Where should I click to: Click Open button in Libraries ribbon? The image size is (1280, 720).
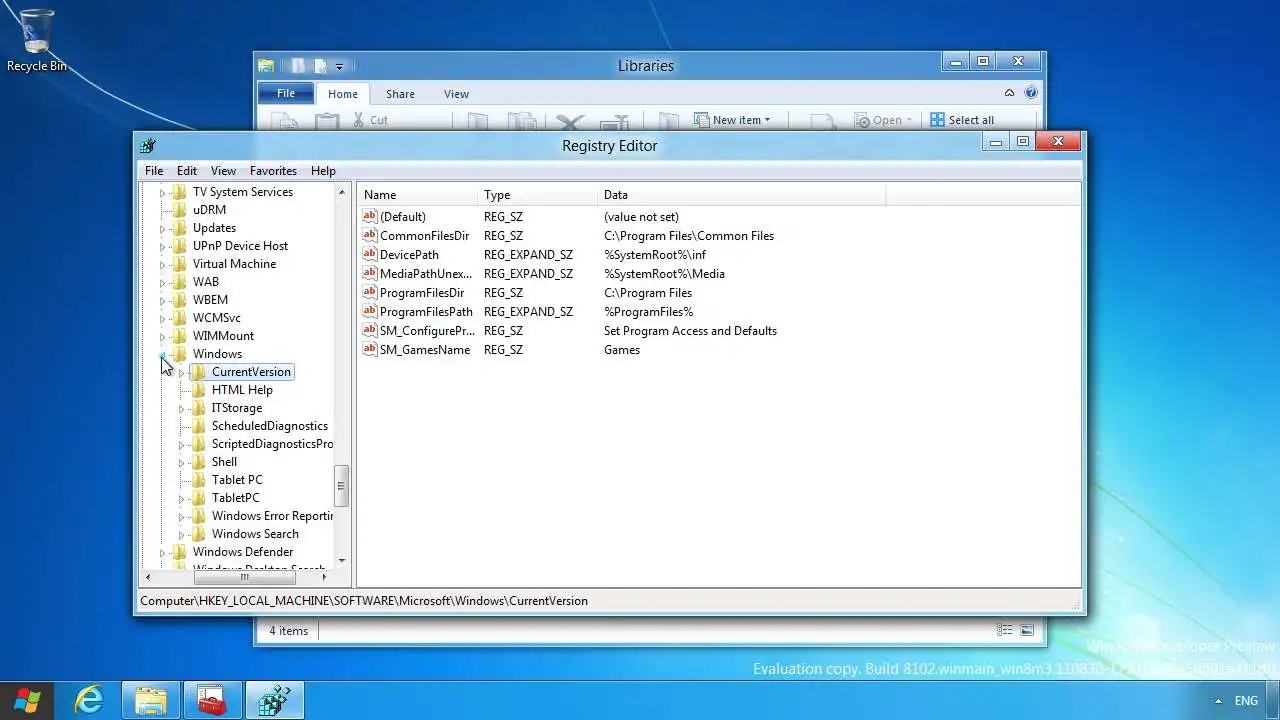(884, 120)
